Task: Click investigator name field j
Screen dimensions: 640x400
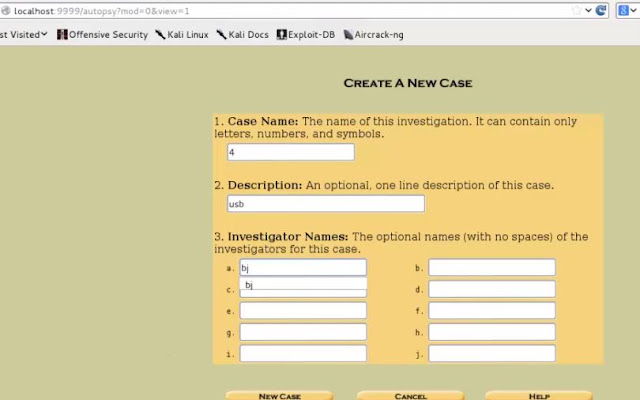Action: pos(492,353)
